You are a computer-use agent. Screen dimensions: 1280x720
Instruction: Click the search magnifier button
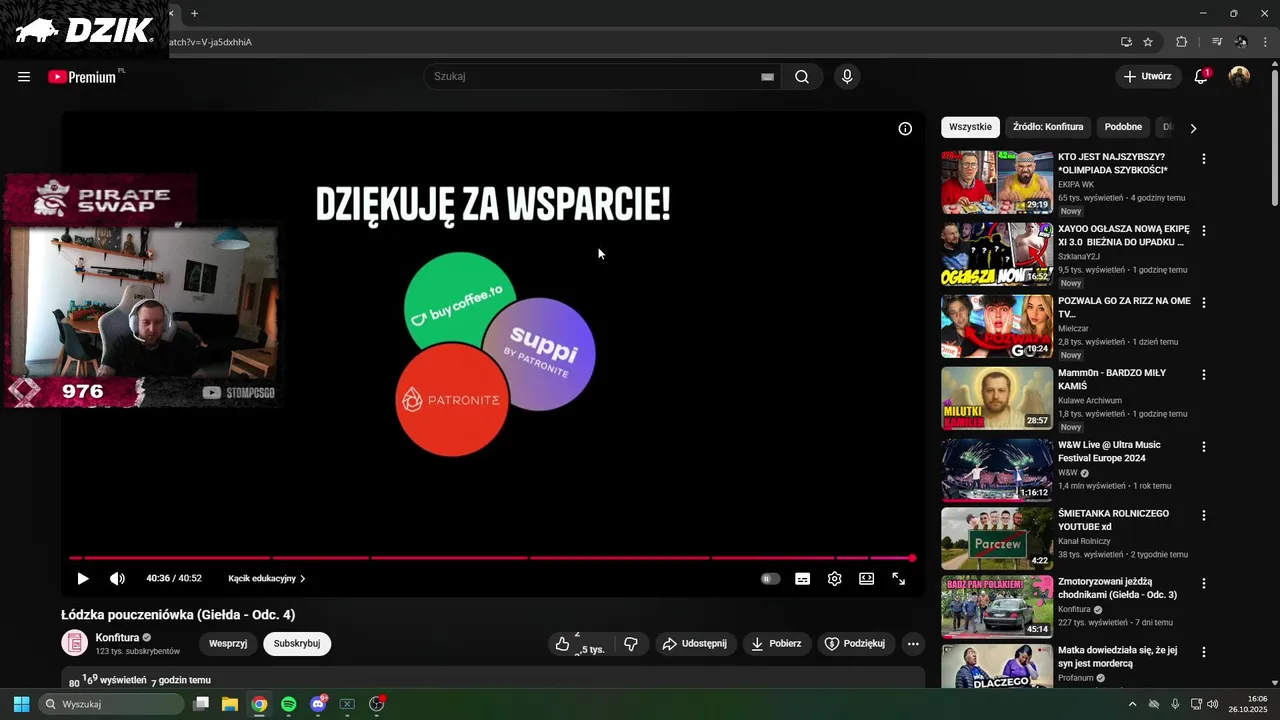click(802, 77)
